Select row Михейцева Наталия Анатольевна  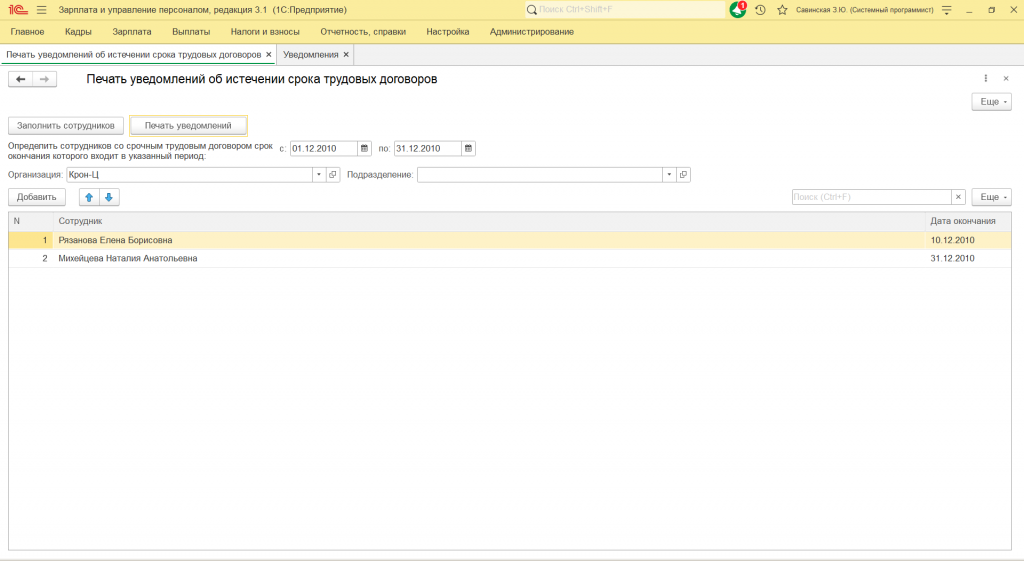click(509, 259)
